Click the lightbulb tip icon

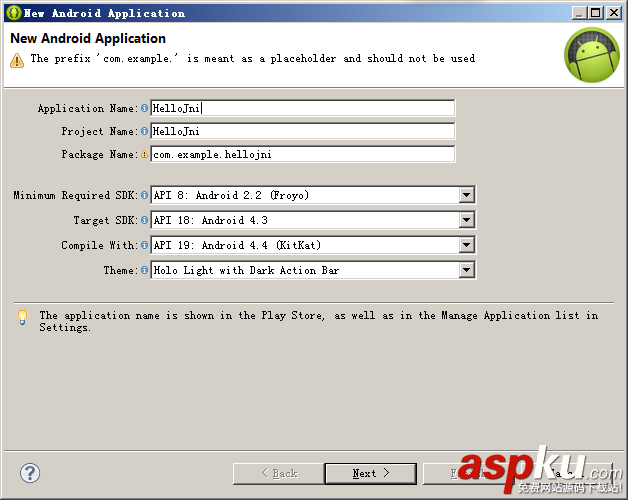click(x=22, y=317)
